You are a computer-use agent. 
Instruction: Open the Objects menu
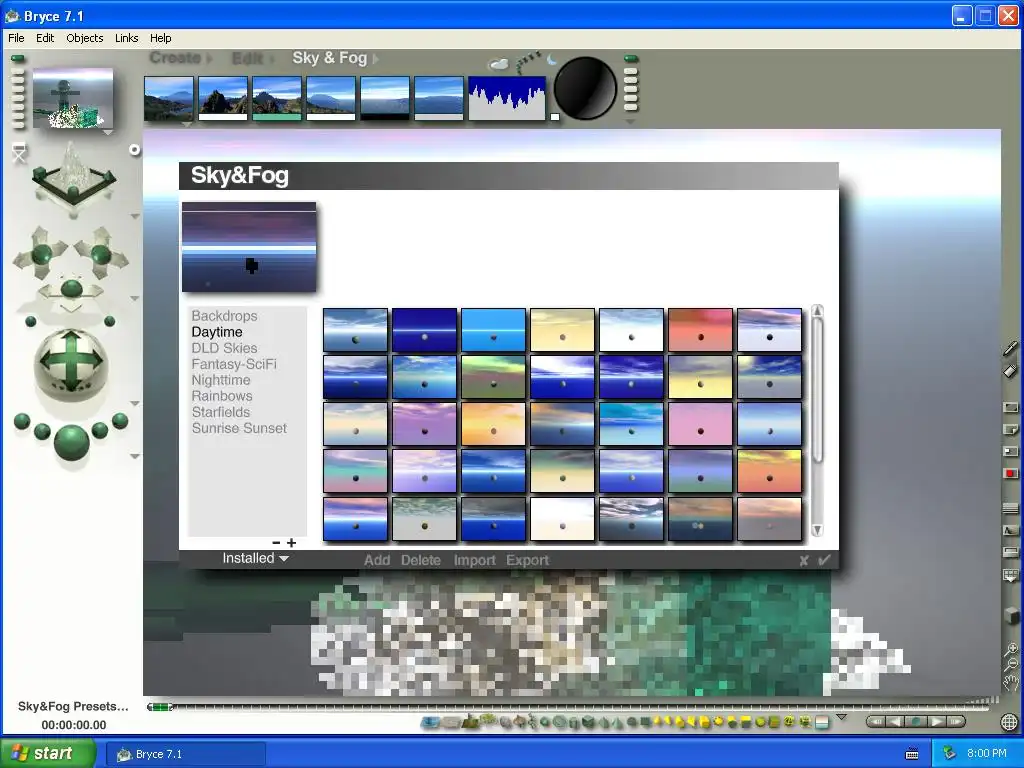click(85, 38)
